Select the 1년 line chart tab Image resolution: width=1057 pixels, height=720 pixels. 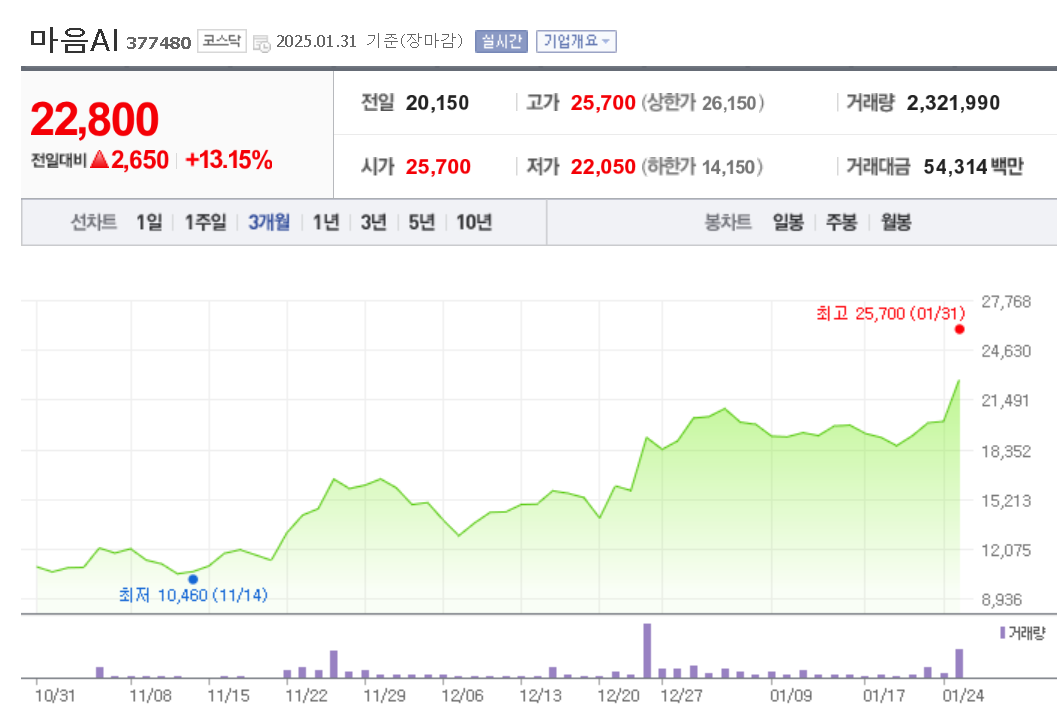[x=326, y=222]
